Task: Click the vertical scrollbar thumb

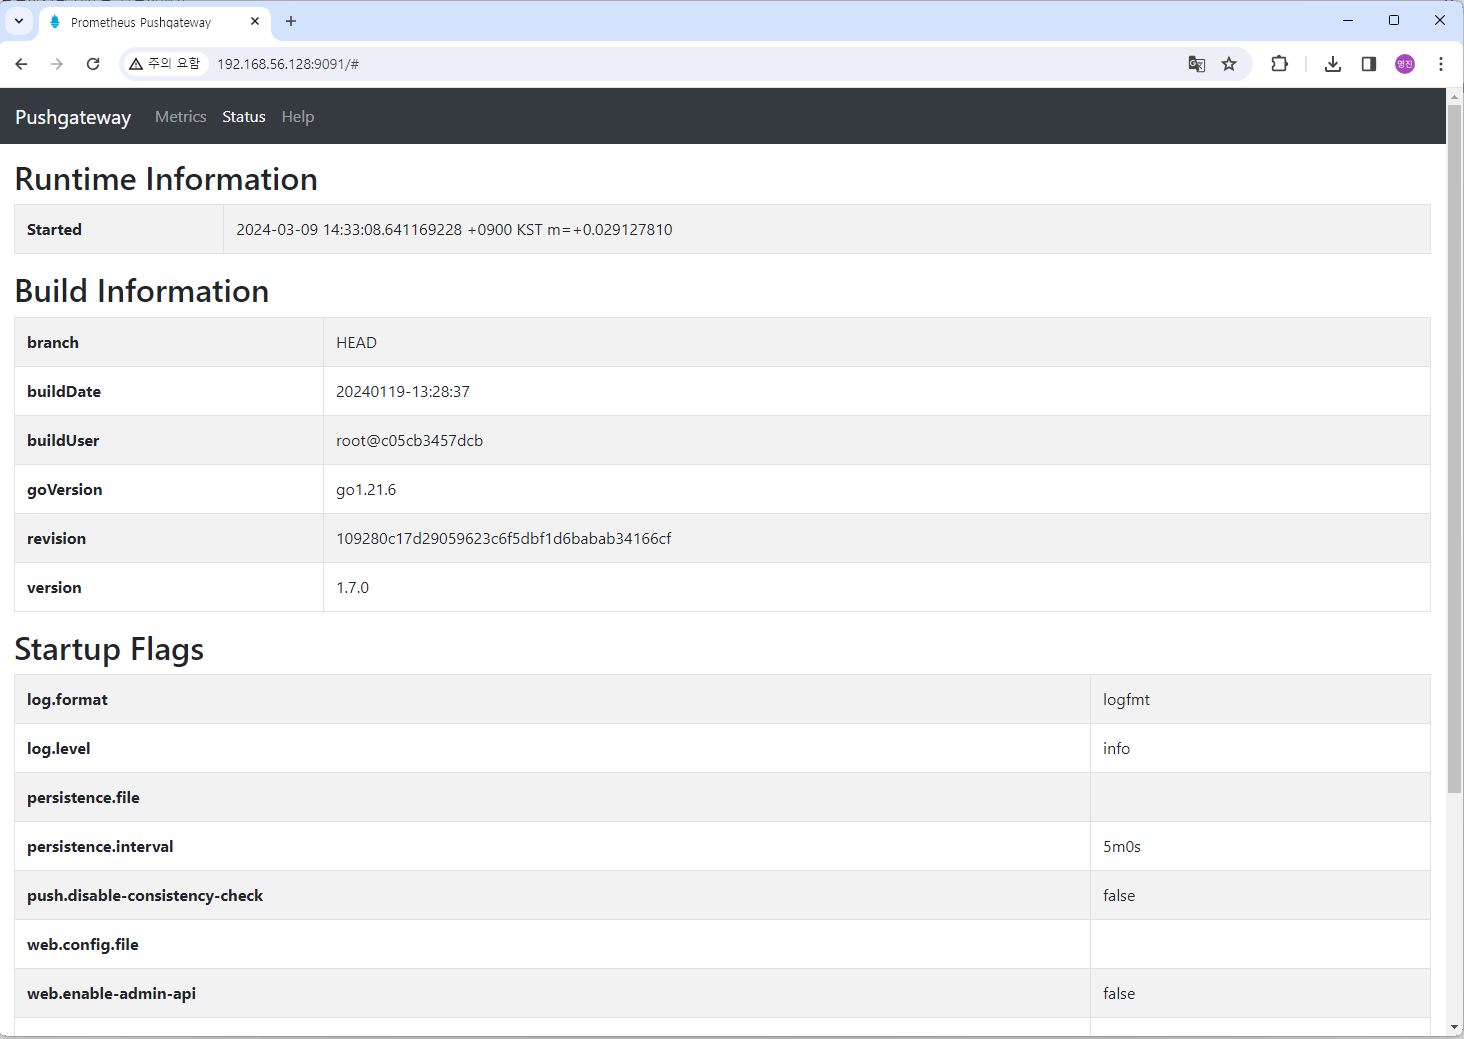Action: (1455, 448)
